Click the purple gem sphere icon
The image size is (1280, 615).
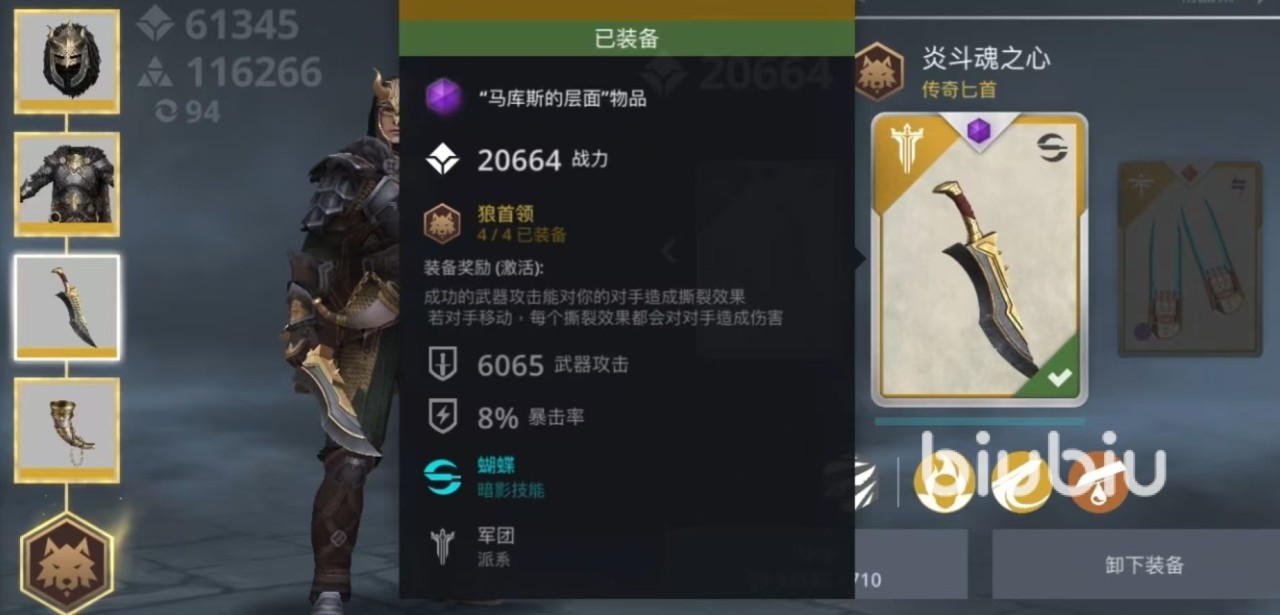click(443, 98)
